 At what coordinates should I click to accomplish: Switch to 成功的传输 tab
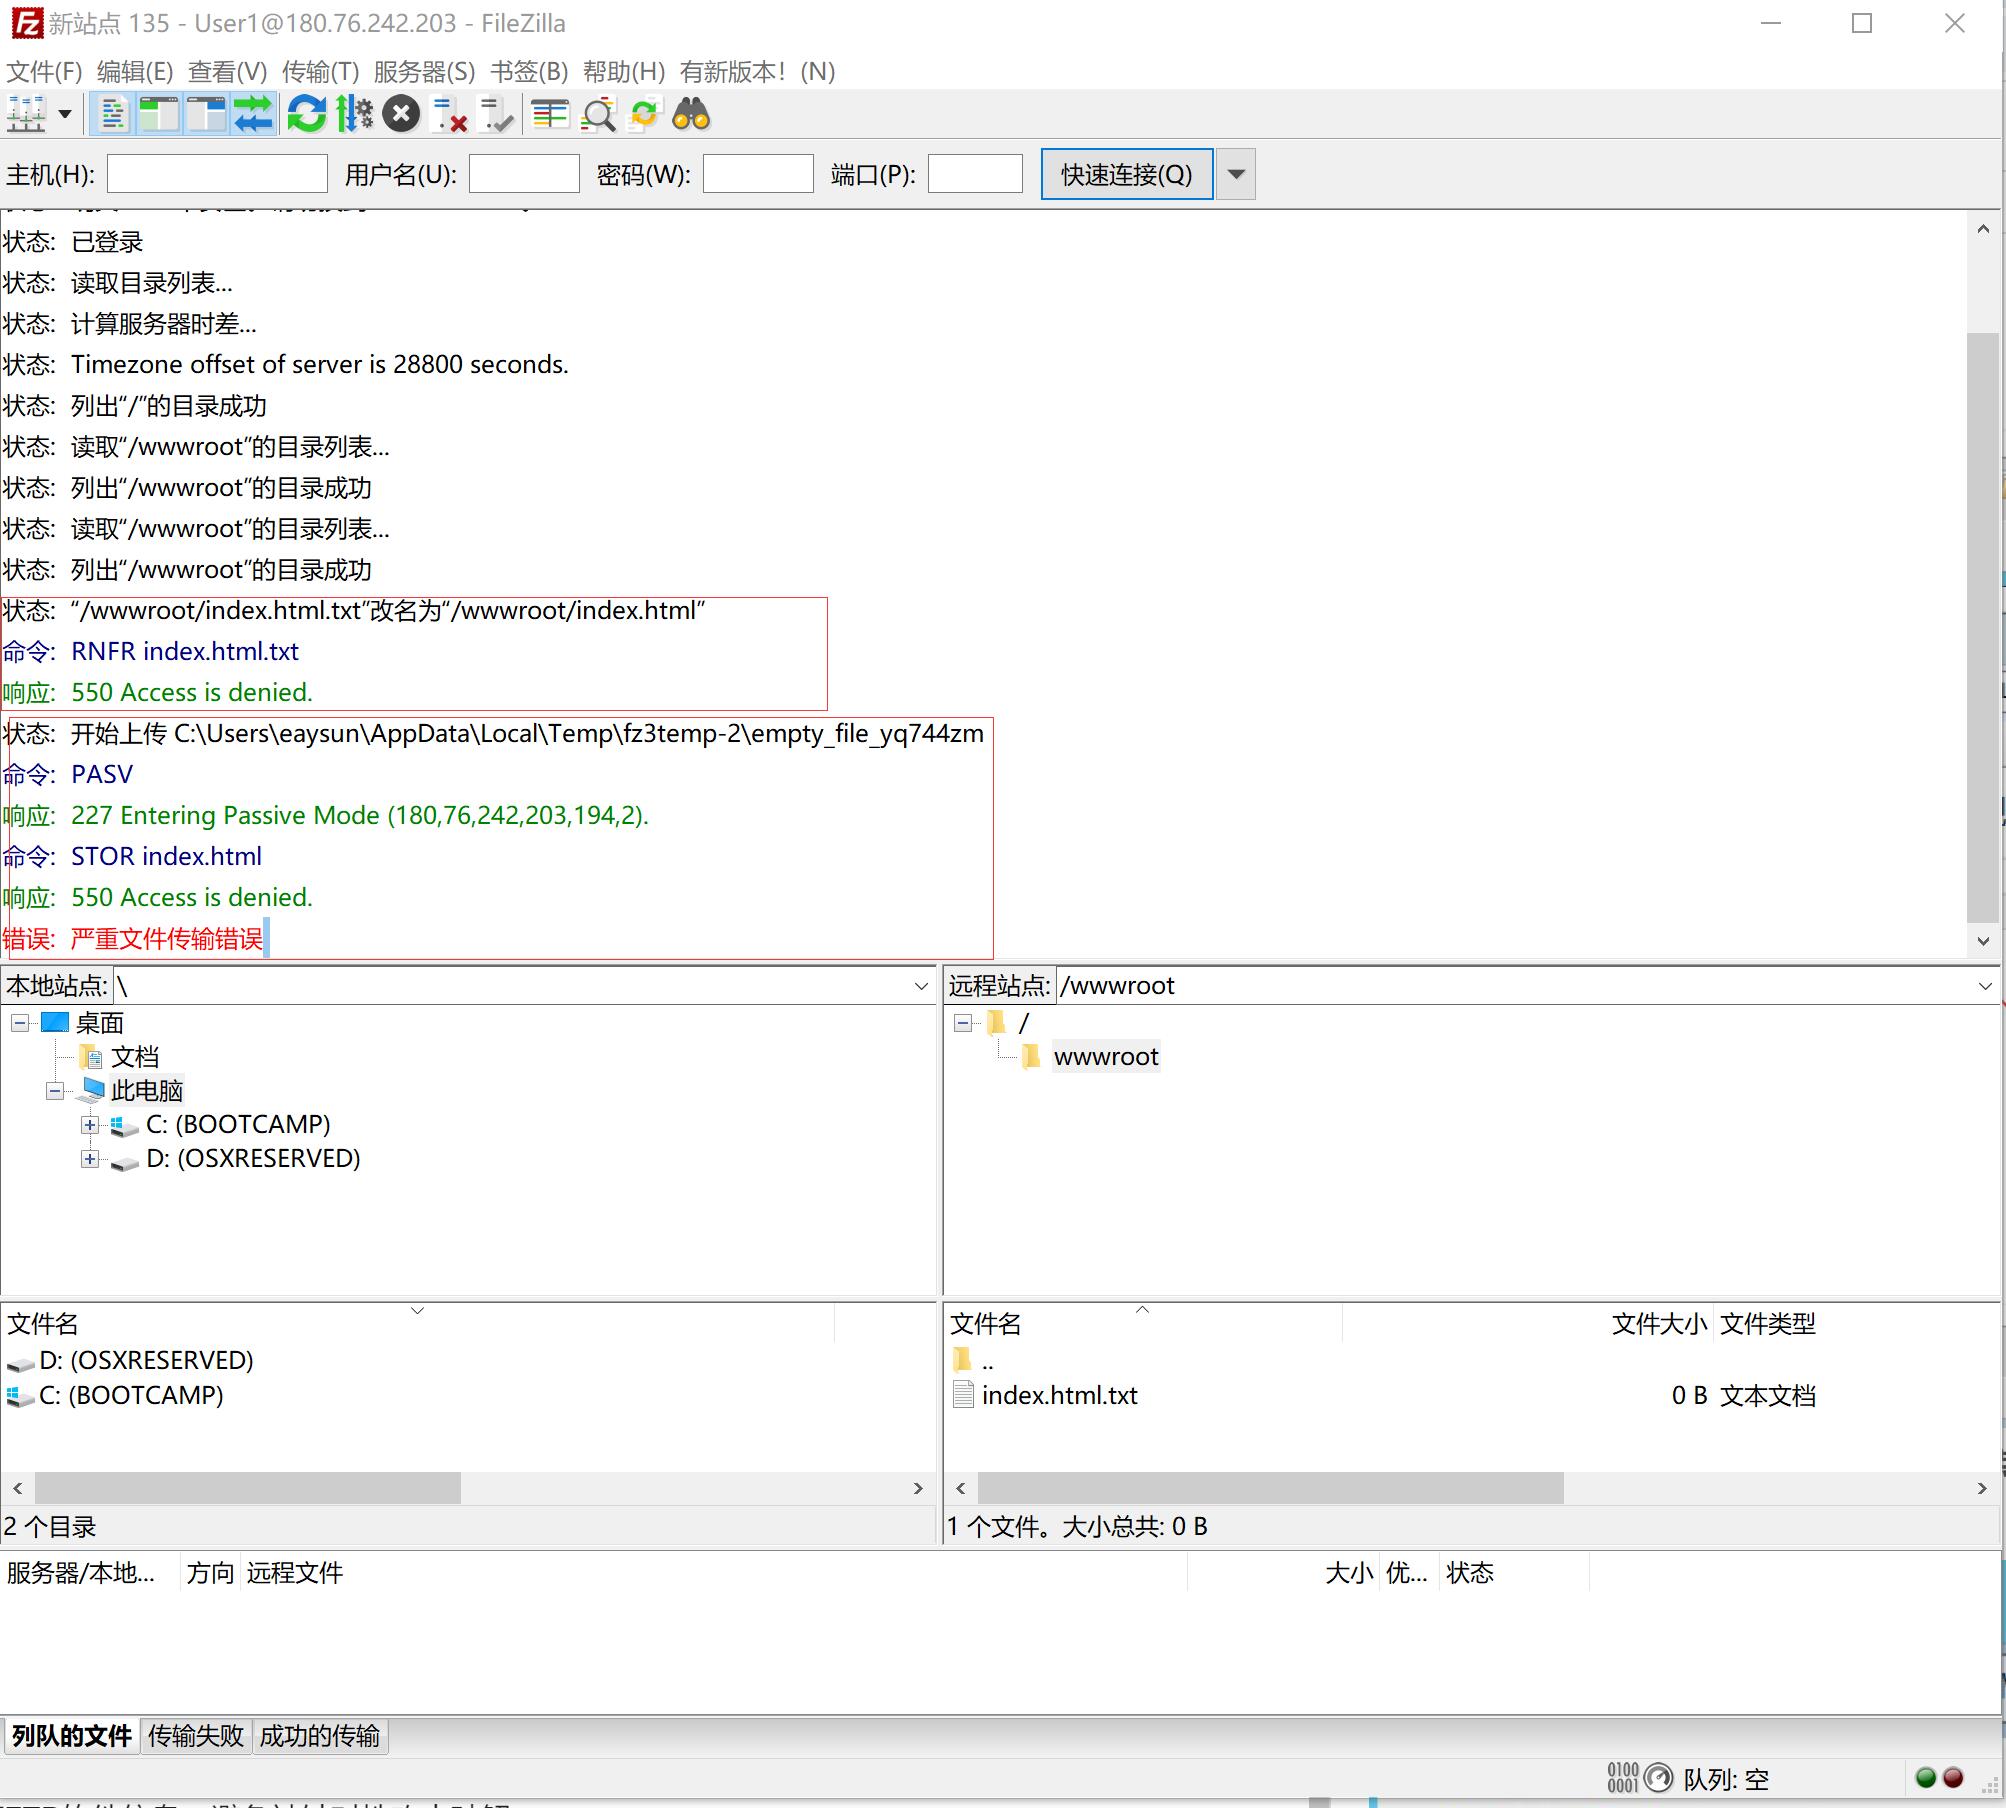click(320, 1737)
